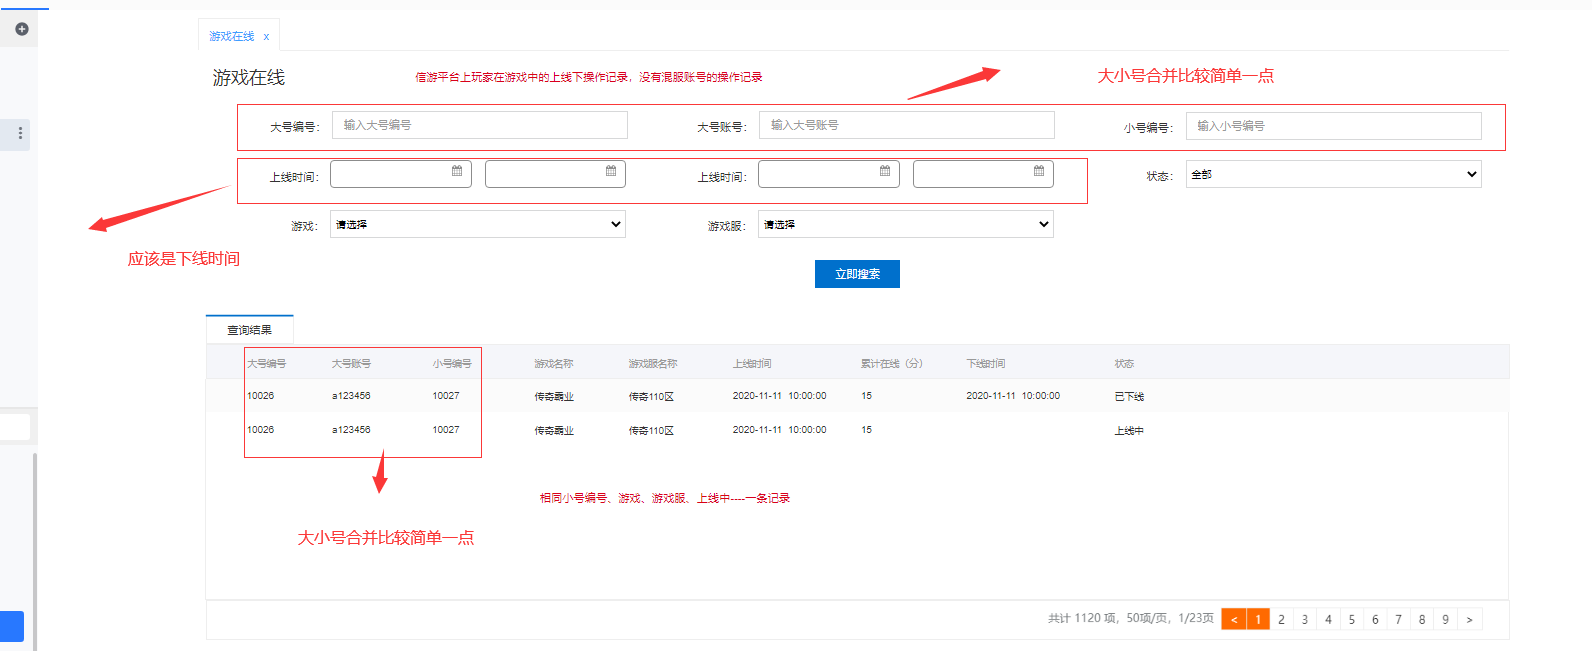
Task: Click a123456 in the 已下线 row
Action: pos(351,396)
